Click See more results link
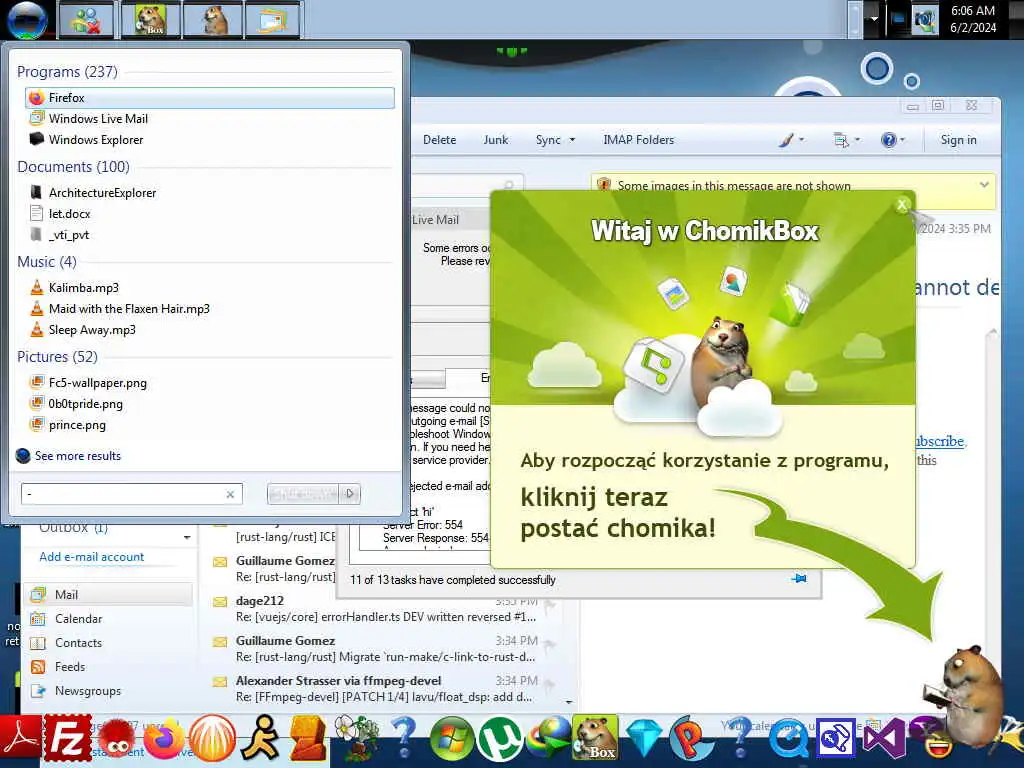 [78, 456]
